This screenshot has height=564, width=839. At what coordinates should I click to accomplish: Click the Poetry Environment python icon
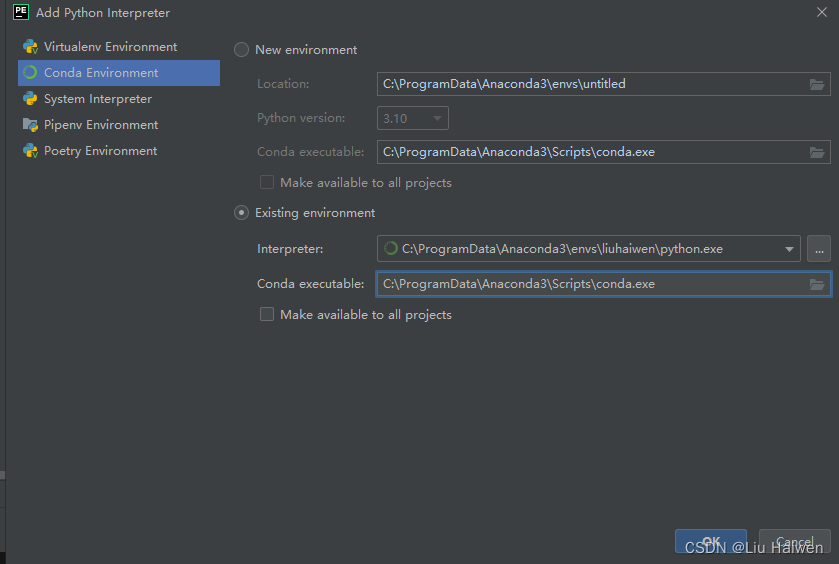(30, 151)
